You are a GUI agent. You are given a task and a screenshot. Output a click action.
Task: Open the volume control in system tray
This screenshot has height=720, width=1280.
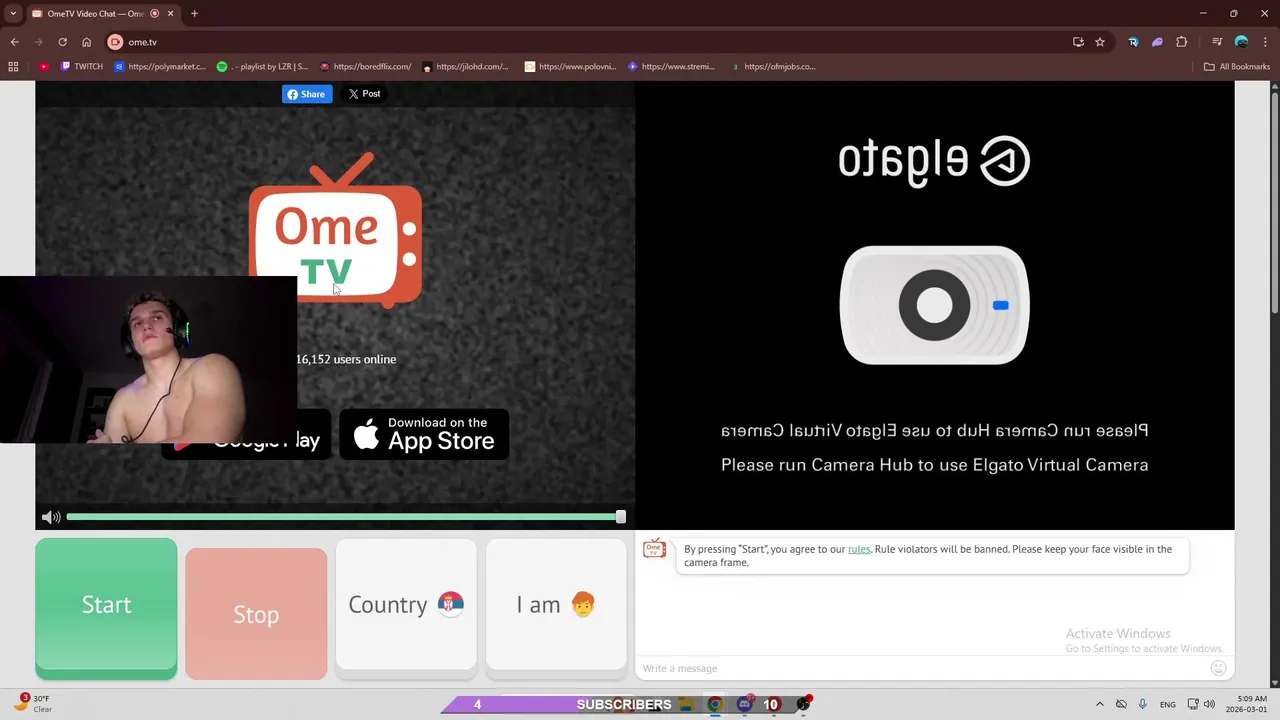coord(1209,704)
